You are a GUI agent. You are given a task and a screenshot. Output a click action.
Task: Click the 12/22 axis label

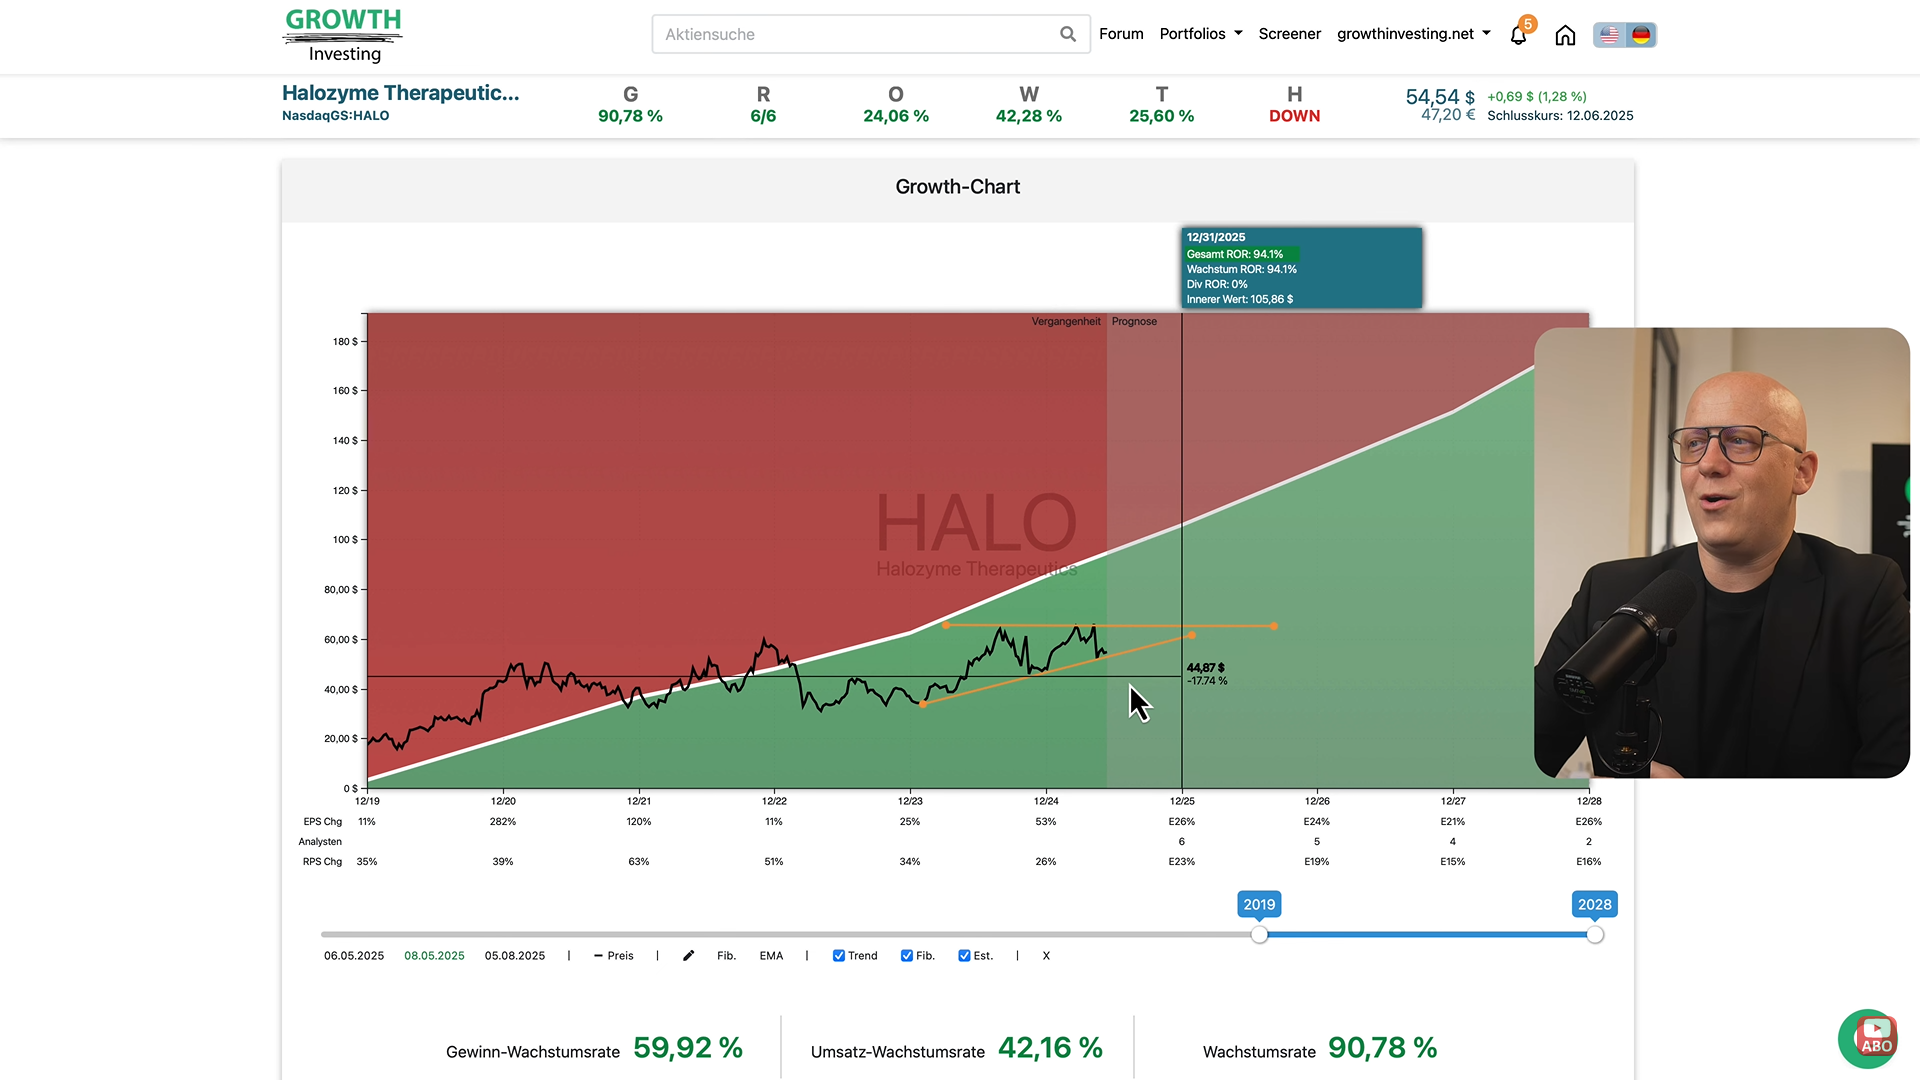coord(774,801)
